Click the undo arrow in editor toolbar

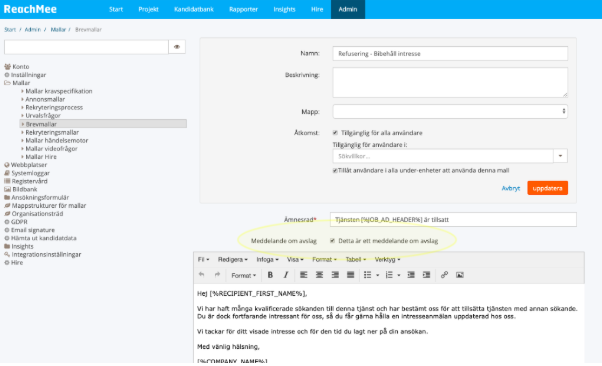[x=202, y=275]
